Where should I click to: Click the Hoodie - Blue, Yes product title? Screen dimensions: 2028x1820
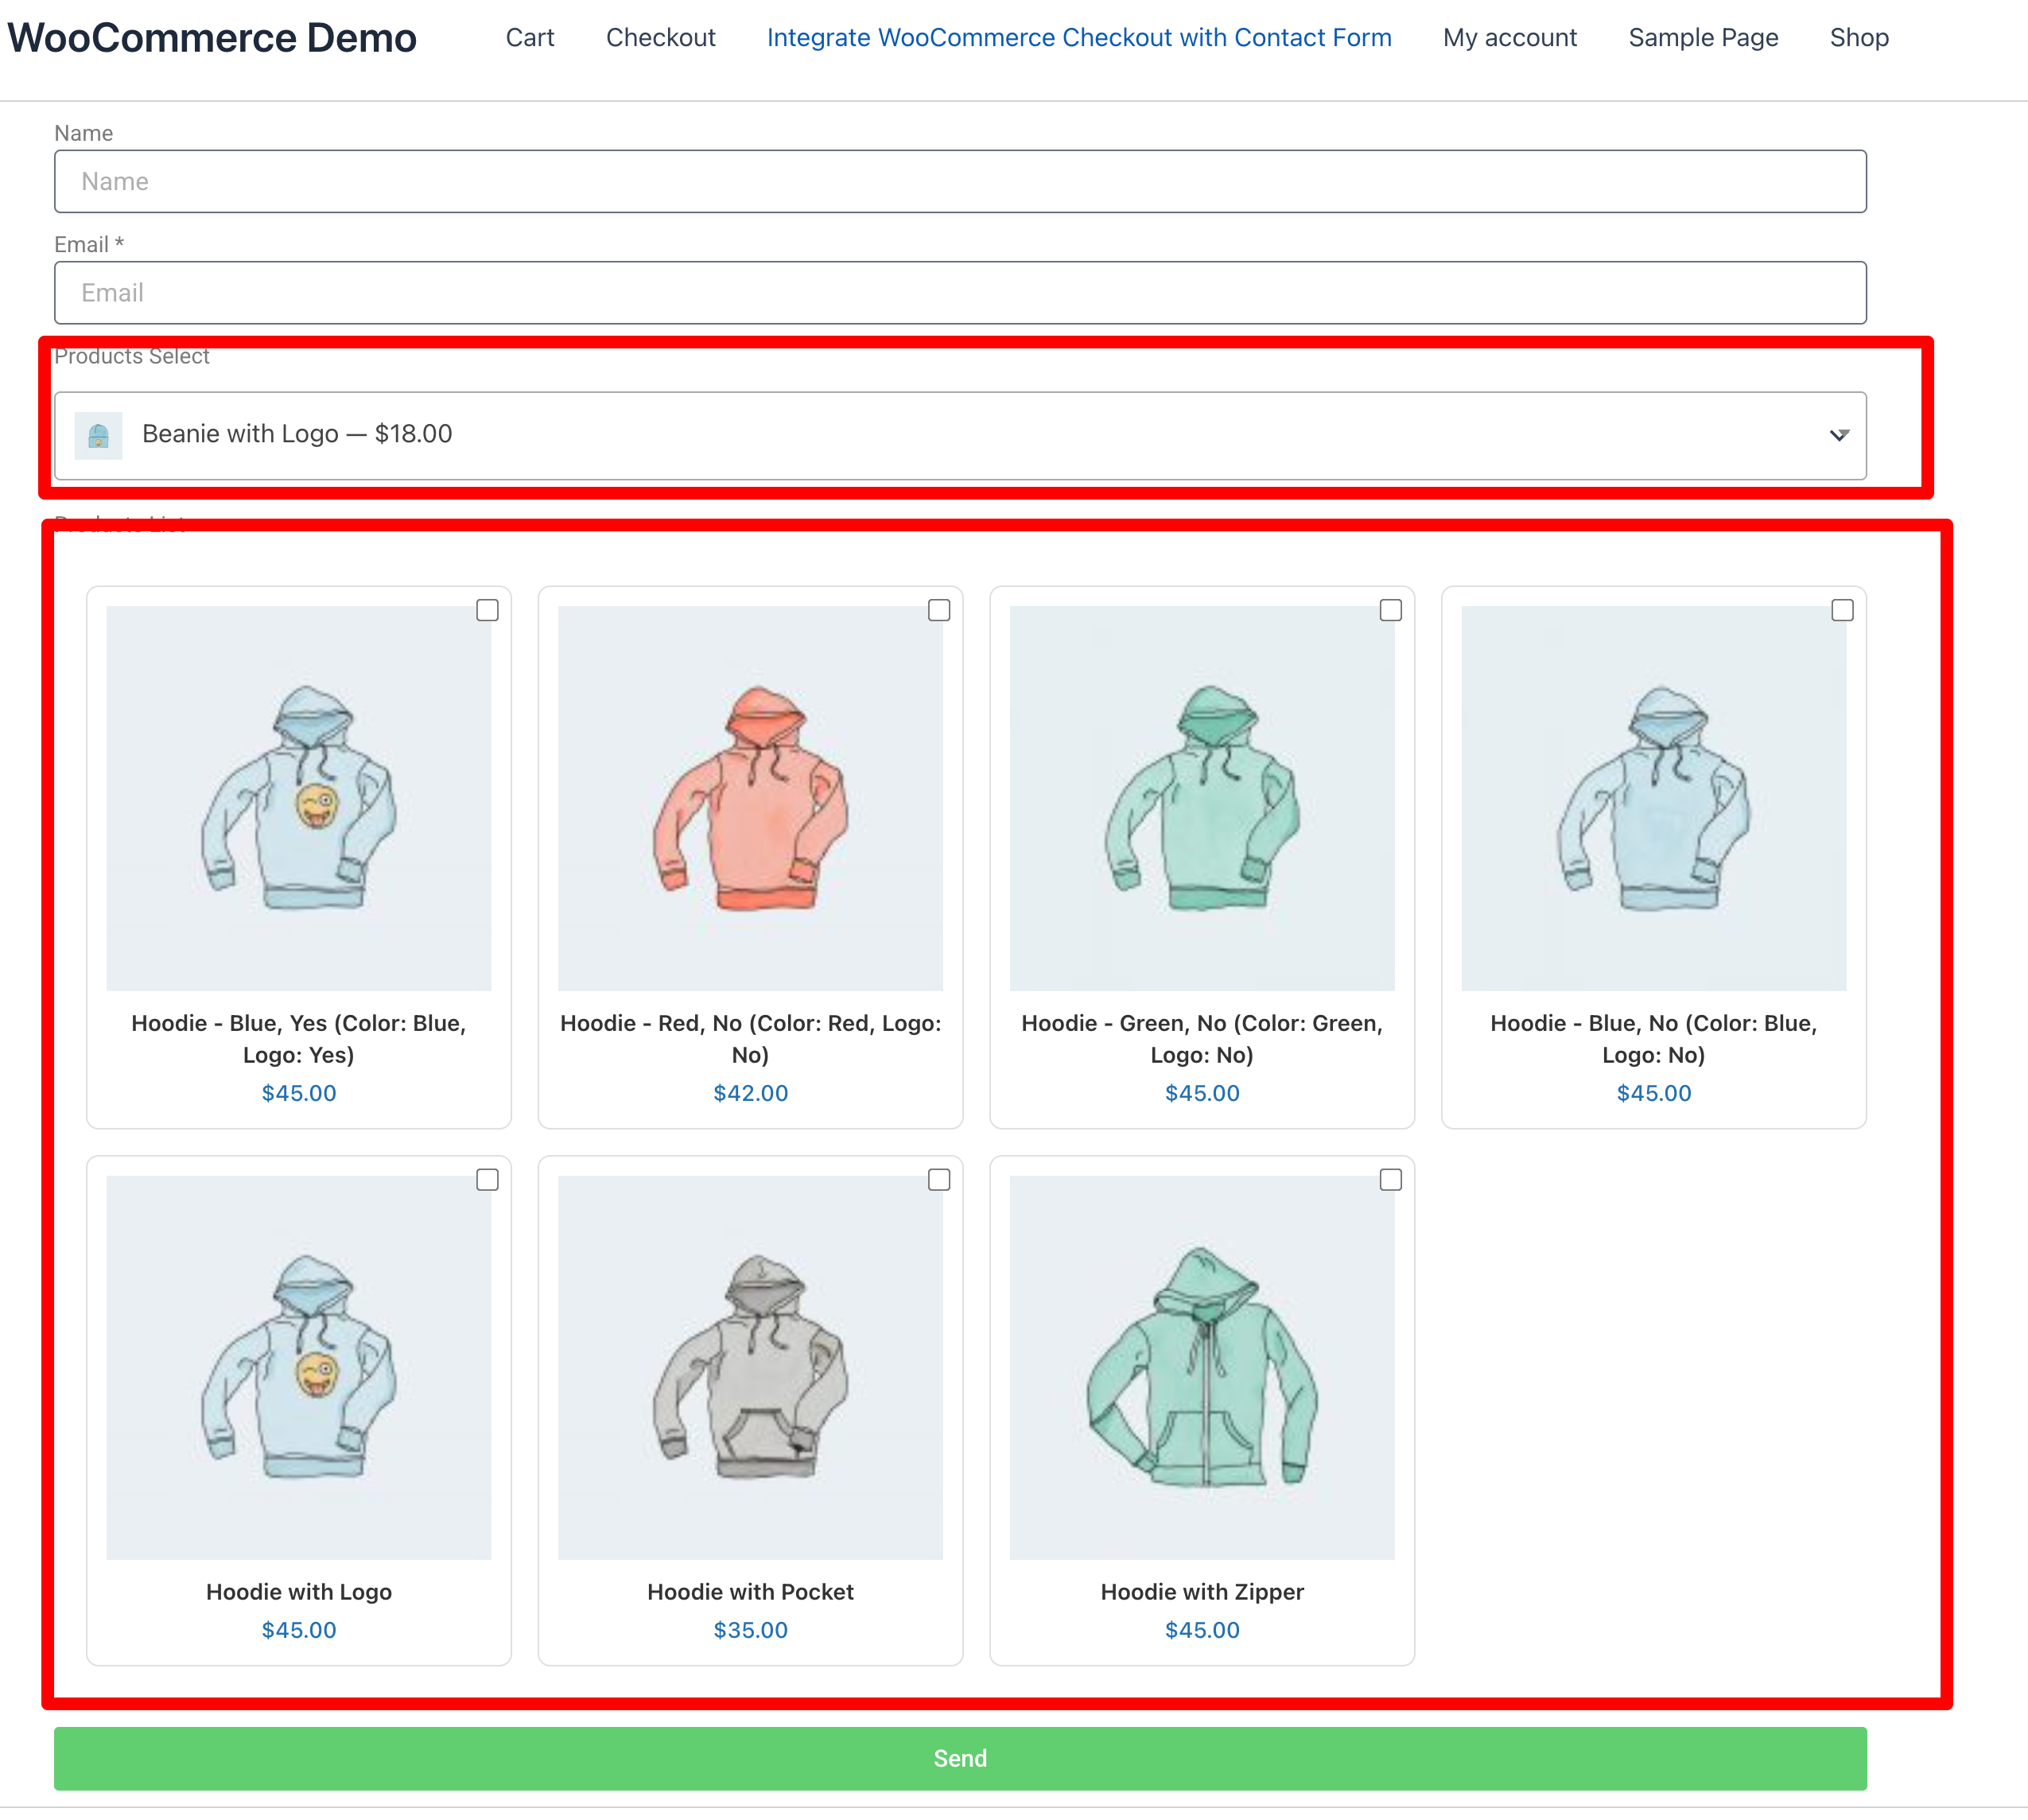pyautogui.click(x=299, y=1039)
